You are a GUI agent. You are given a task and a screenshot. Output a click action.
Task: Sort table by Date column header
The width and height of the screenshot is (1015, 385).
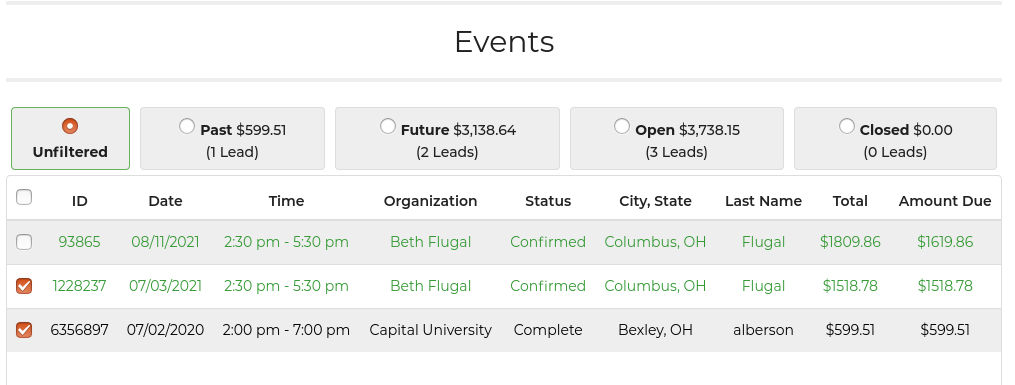click(165, 201)
